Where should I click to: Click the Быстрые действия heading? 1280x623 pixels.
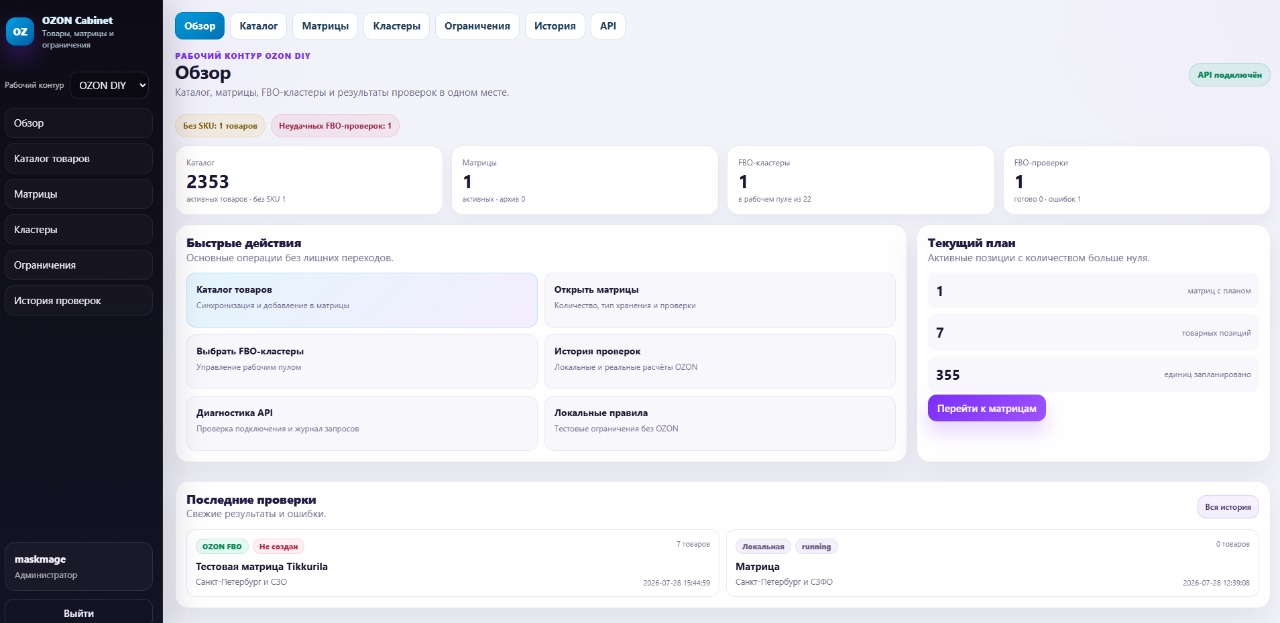pos(243,243)
